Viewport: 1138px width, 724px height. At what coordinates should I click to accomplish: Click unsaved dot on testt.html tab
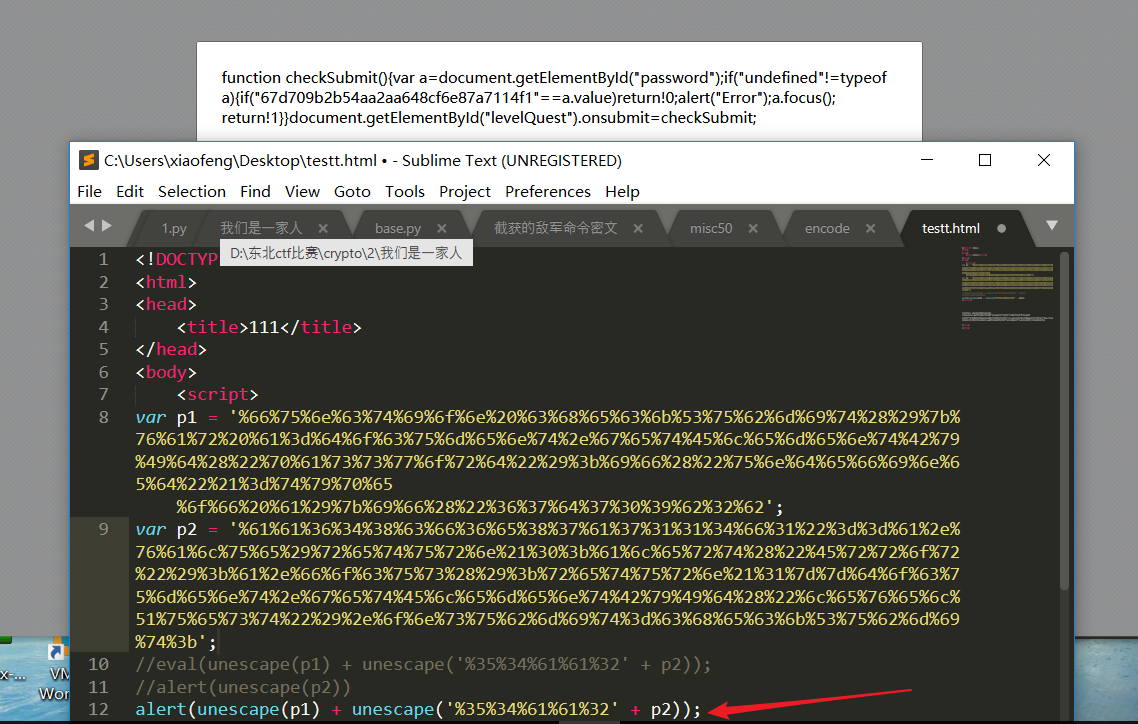[1002, 229]
